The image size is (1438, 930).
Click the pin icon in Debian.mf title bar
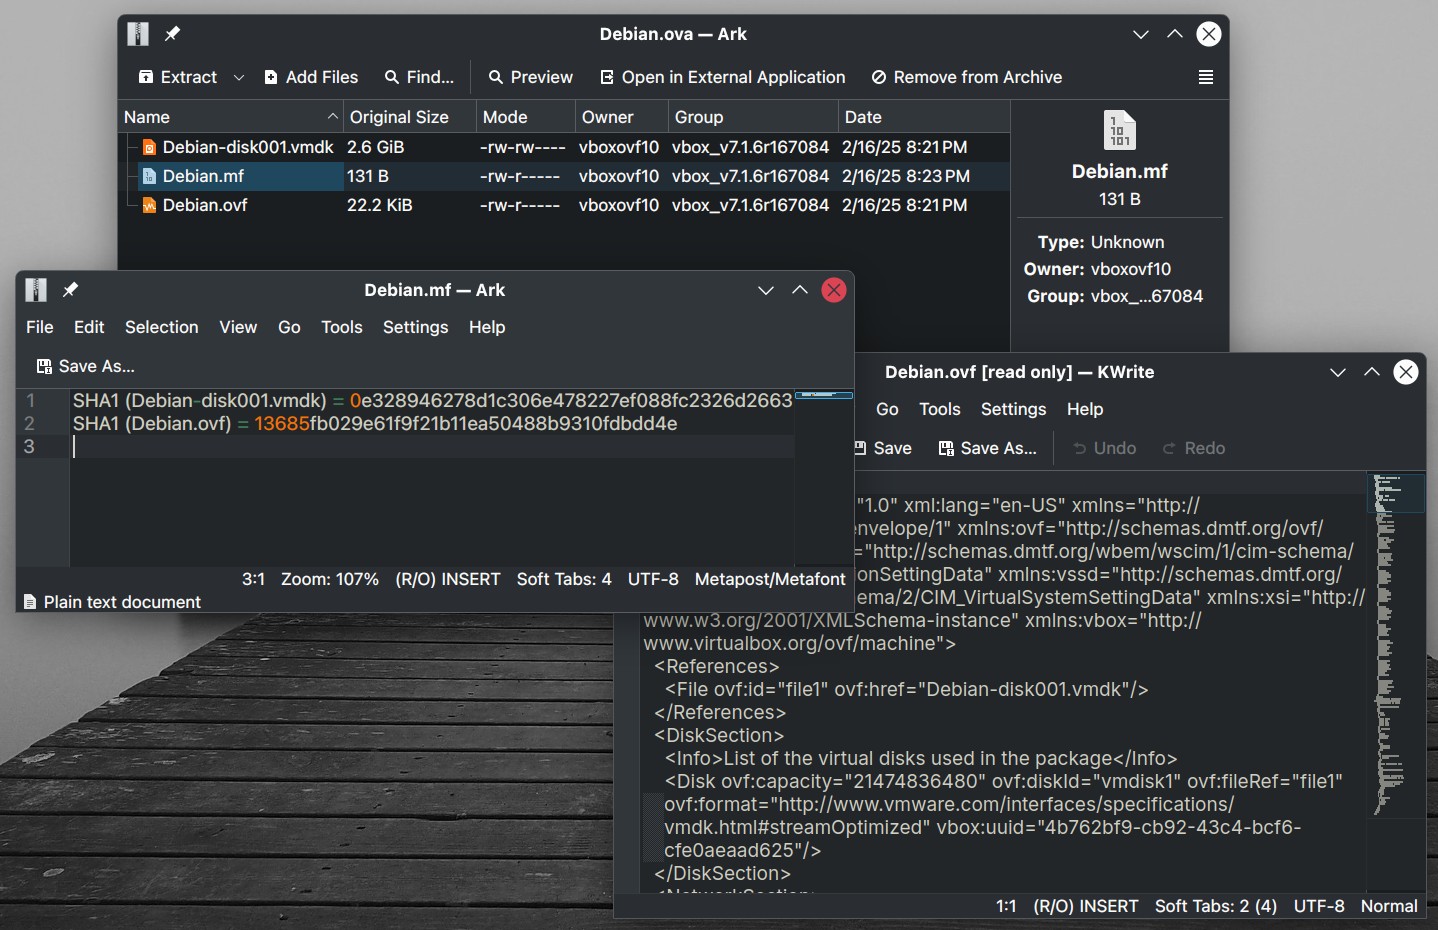pyautogui.click(x=70, y=290)
